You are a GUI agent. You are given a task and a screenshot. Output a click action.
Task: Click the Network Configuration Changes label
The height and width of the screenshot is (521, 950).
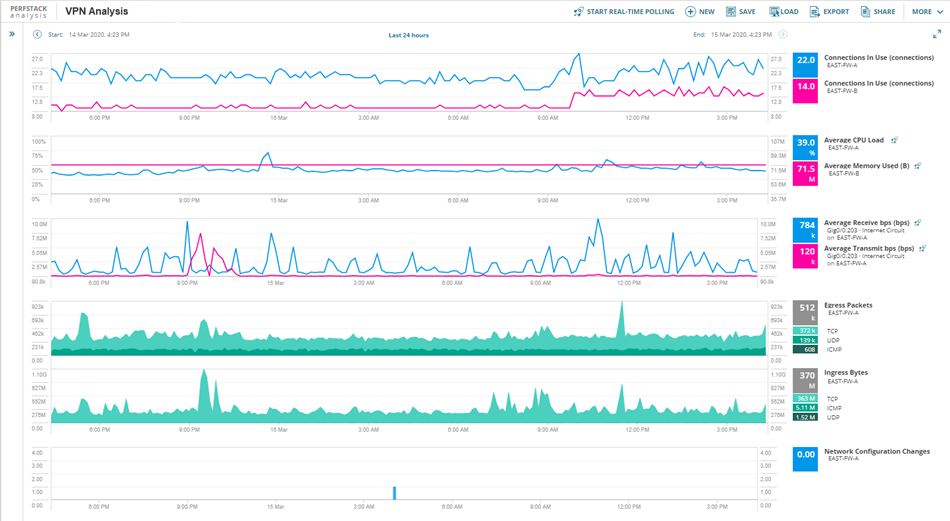point(877,451)
